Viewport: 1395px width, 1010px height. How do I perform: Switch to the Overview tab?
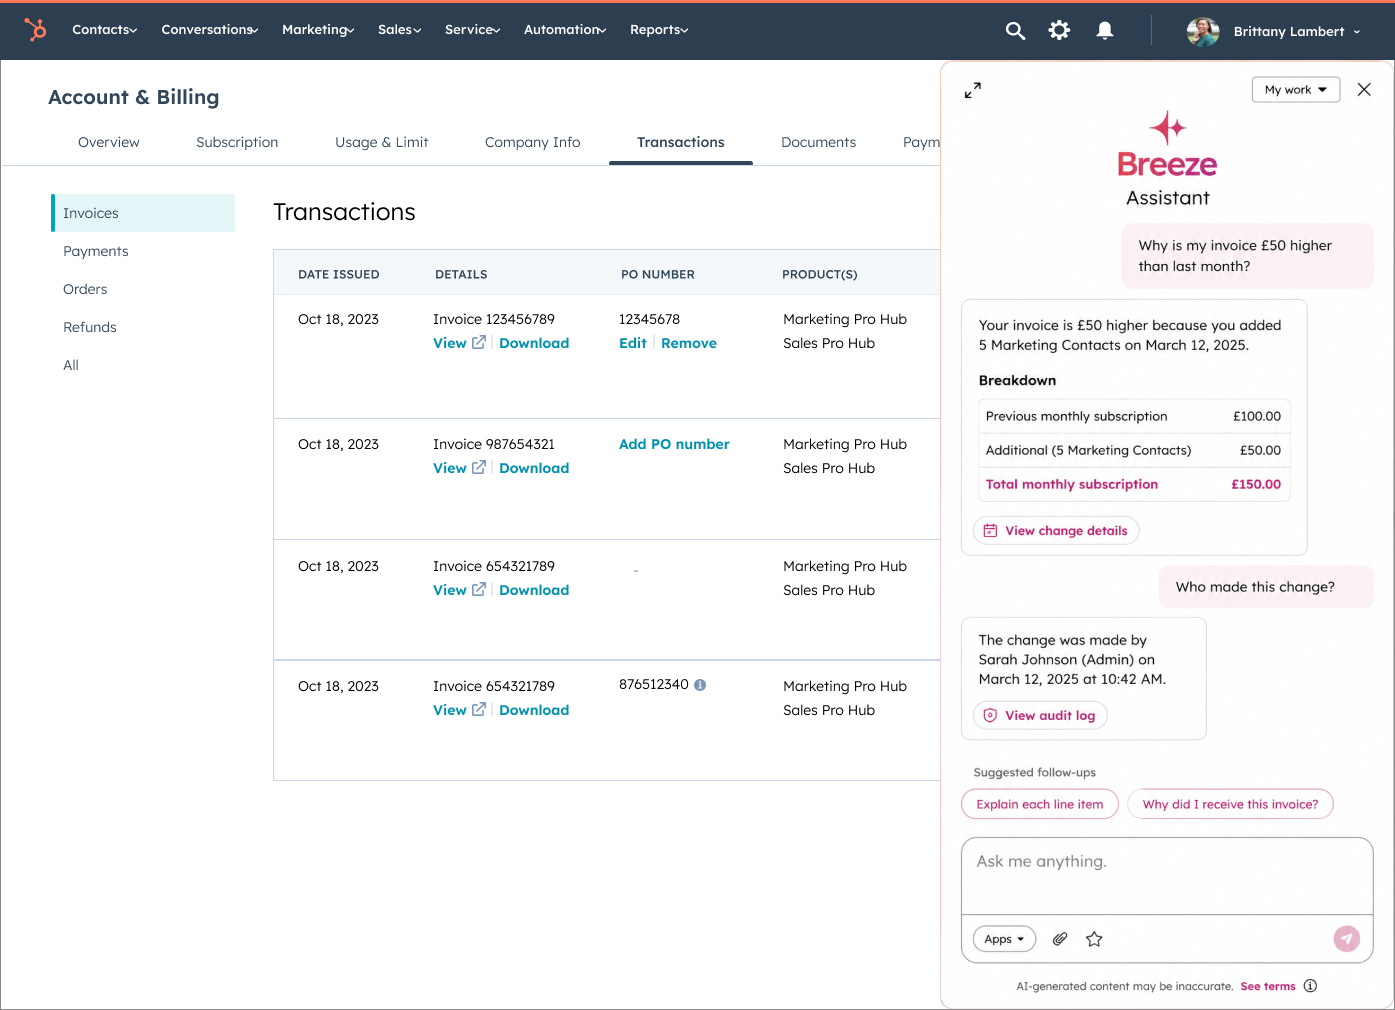pos(109,142)
